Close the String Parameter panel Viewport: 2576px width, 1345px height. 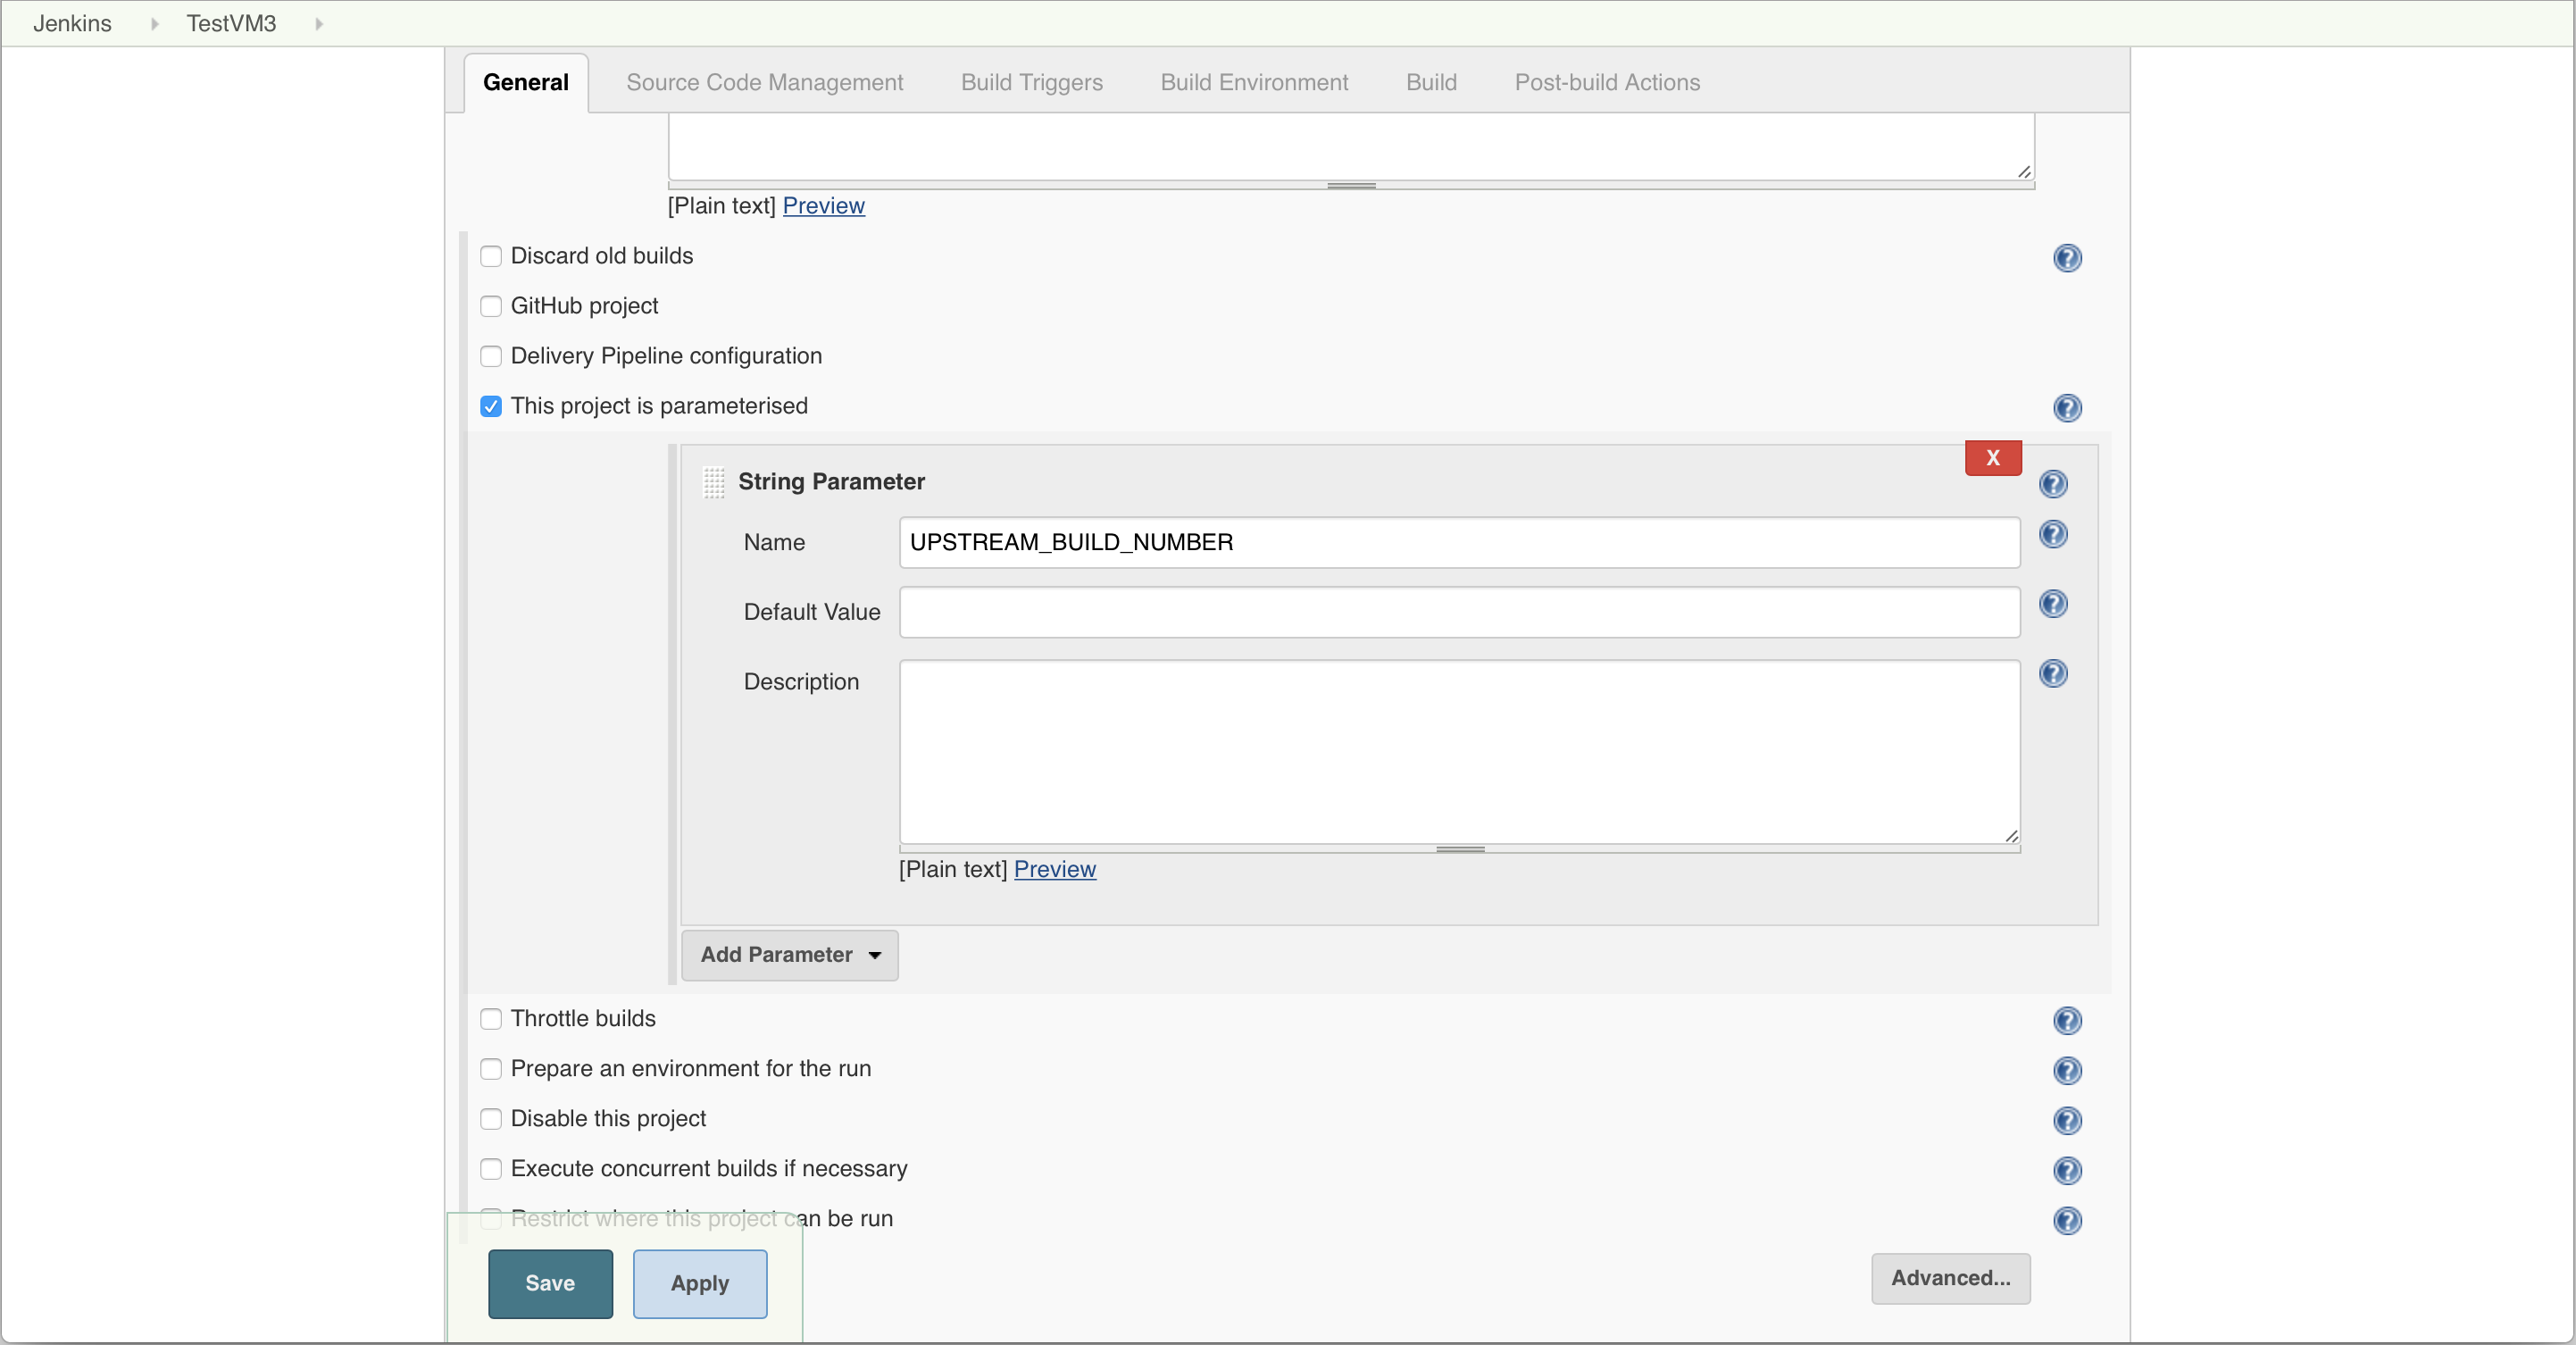click(1992, 457)
